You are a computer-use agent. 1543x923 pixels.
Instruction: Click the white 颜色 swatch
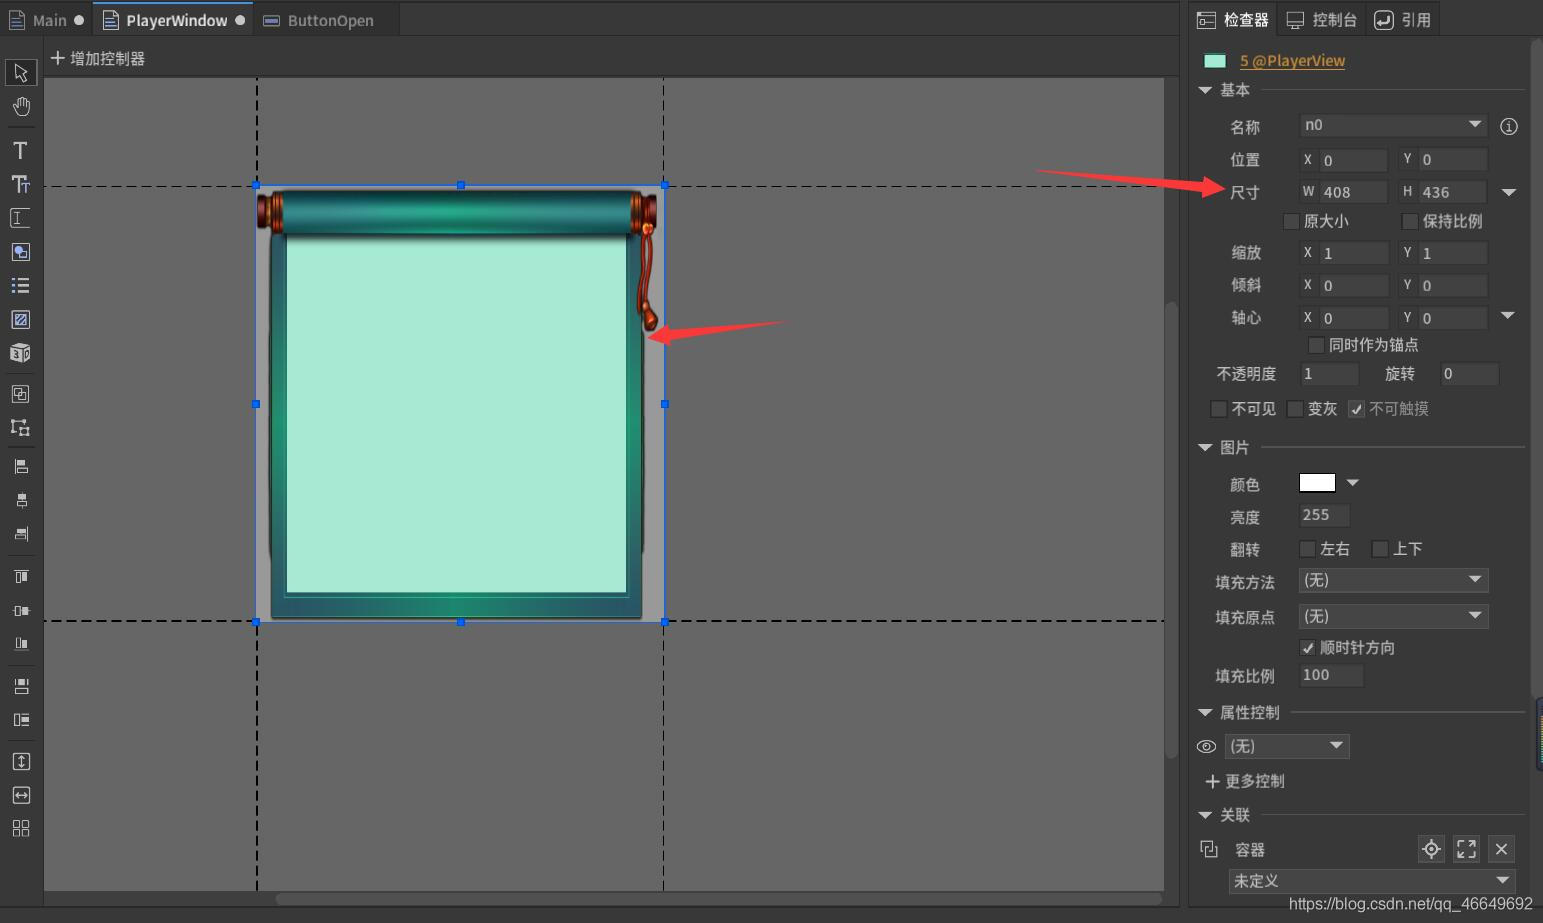tap(1317, 483)
